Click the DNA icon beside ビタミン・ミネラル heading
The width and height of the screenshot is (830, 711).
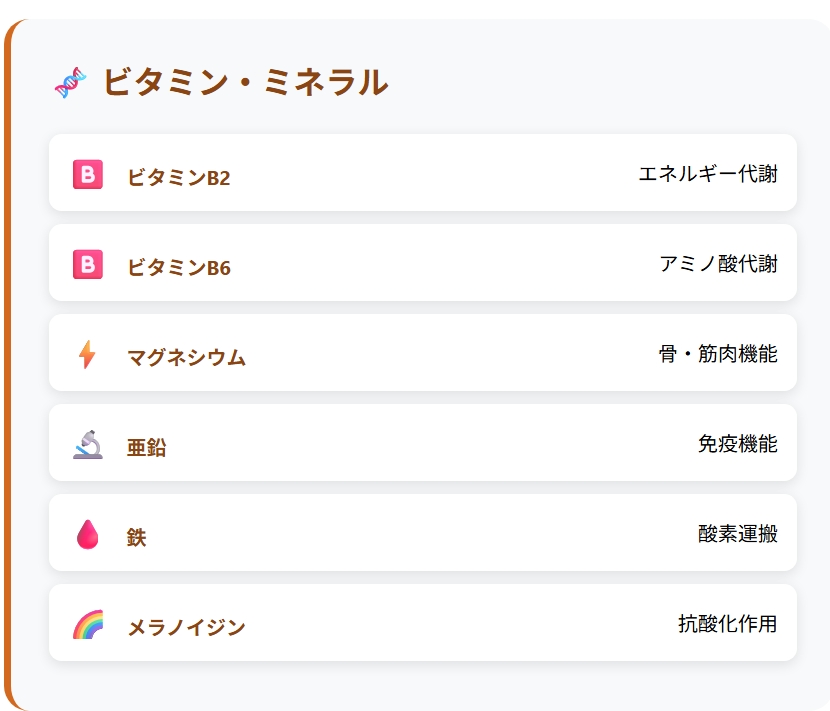pyautogui.click(x=71, y=83)
